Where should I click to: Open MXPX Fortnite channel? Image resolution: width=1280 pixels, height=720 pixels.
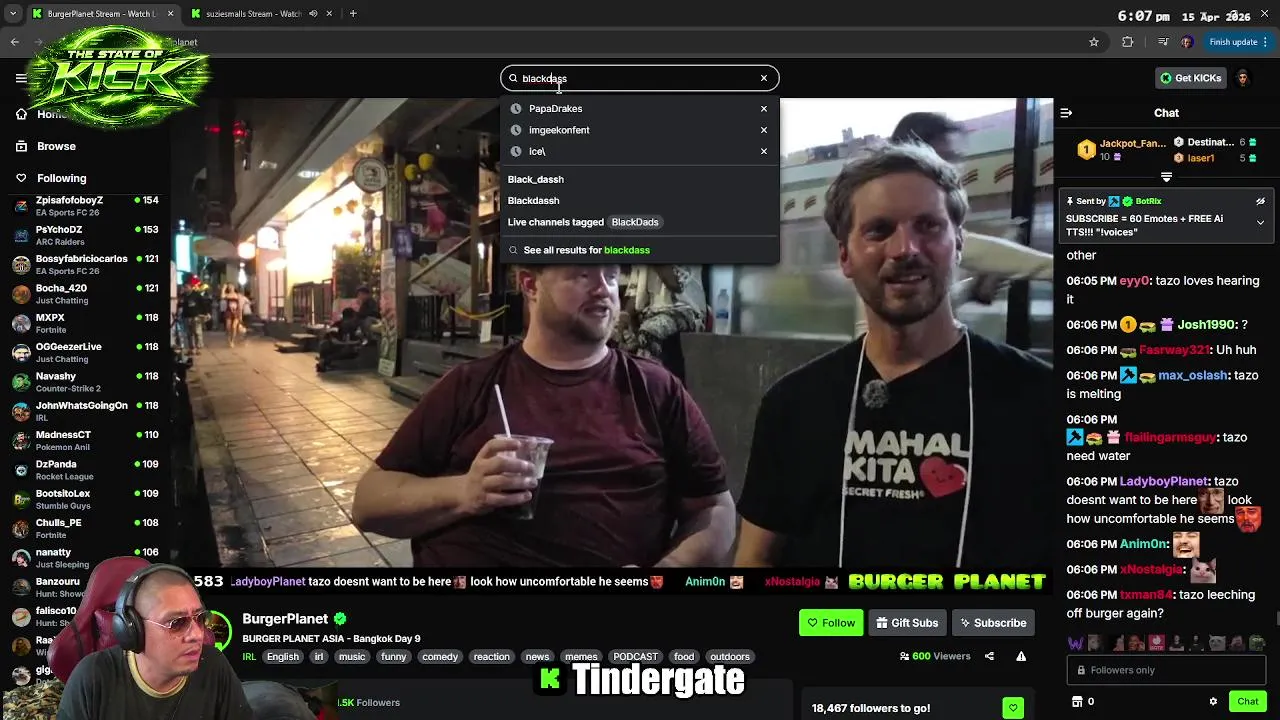[x=85, y=323]
